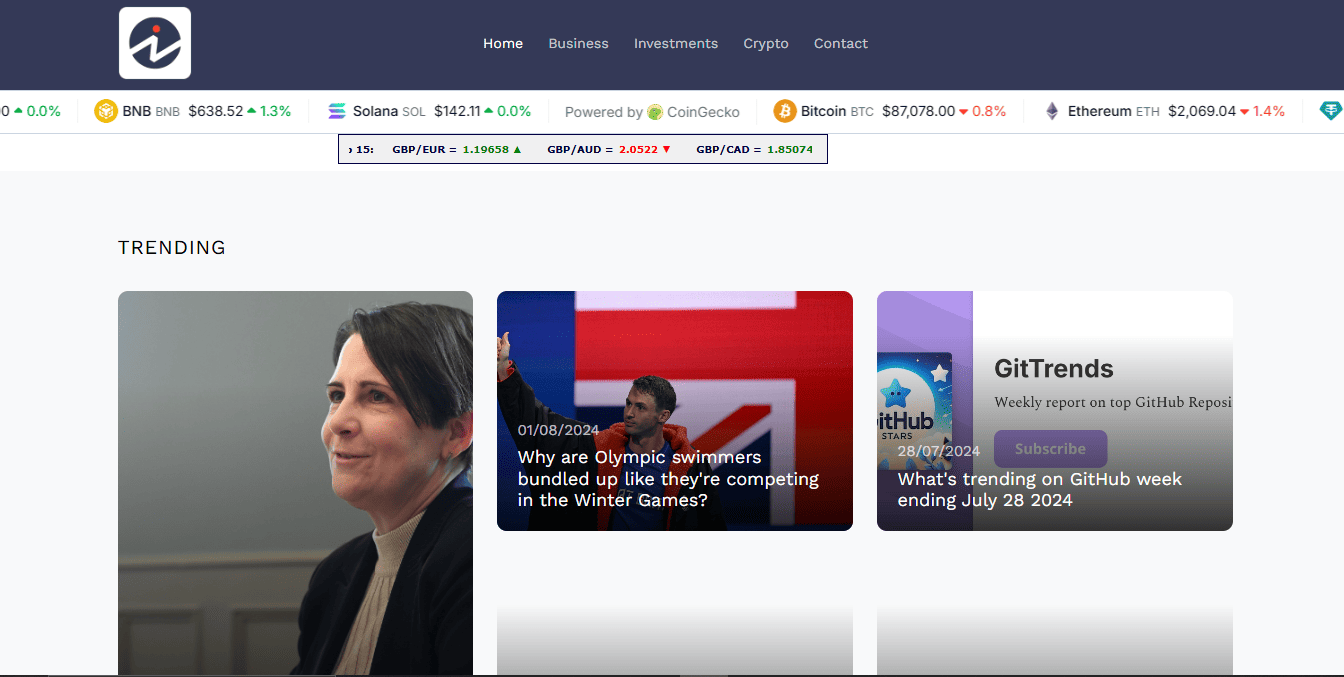This screenshot has height=677, width=1344.
Task: Select the Ethereum ticker name
Action: [1099, 111]
